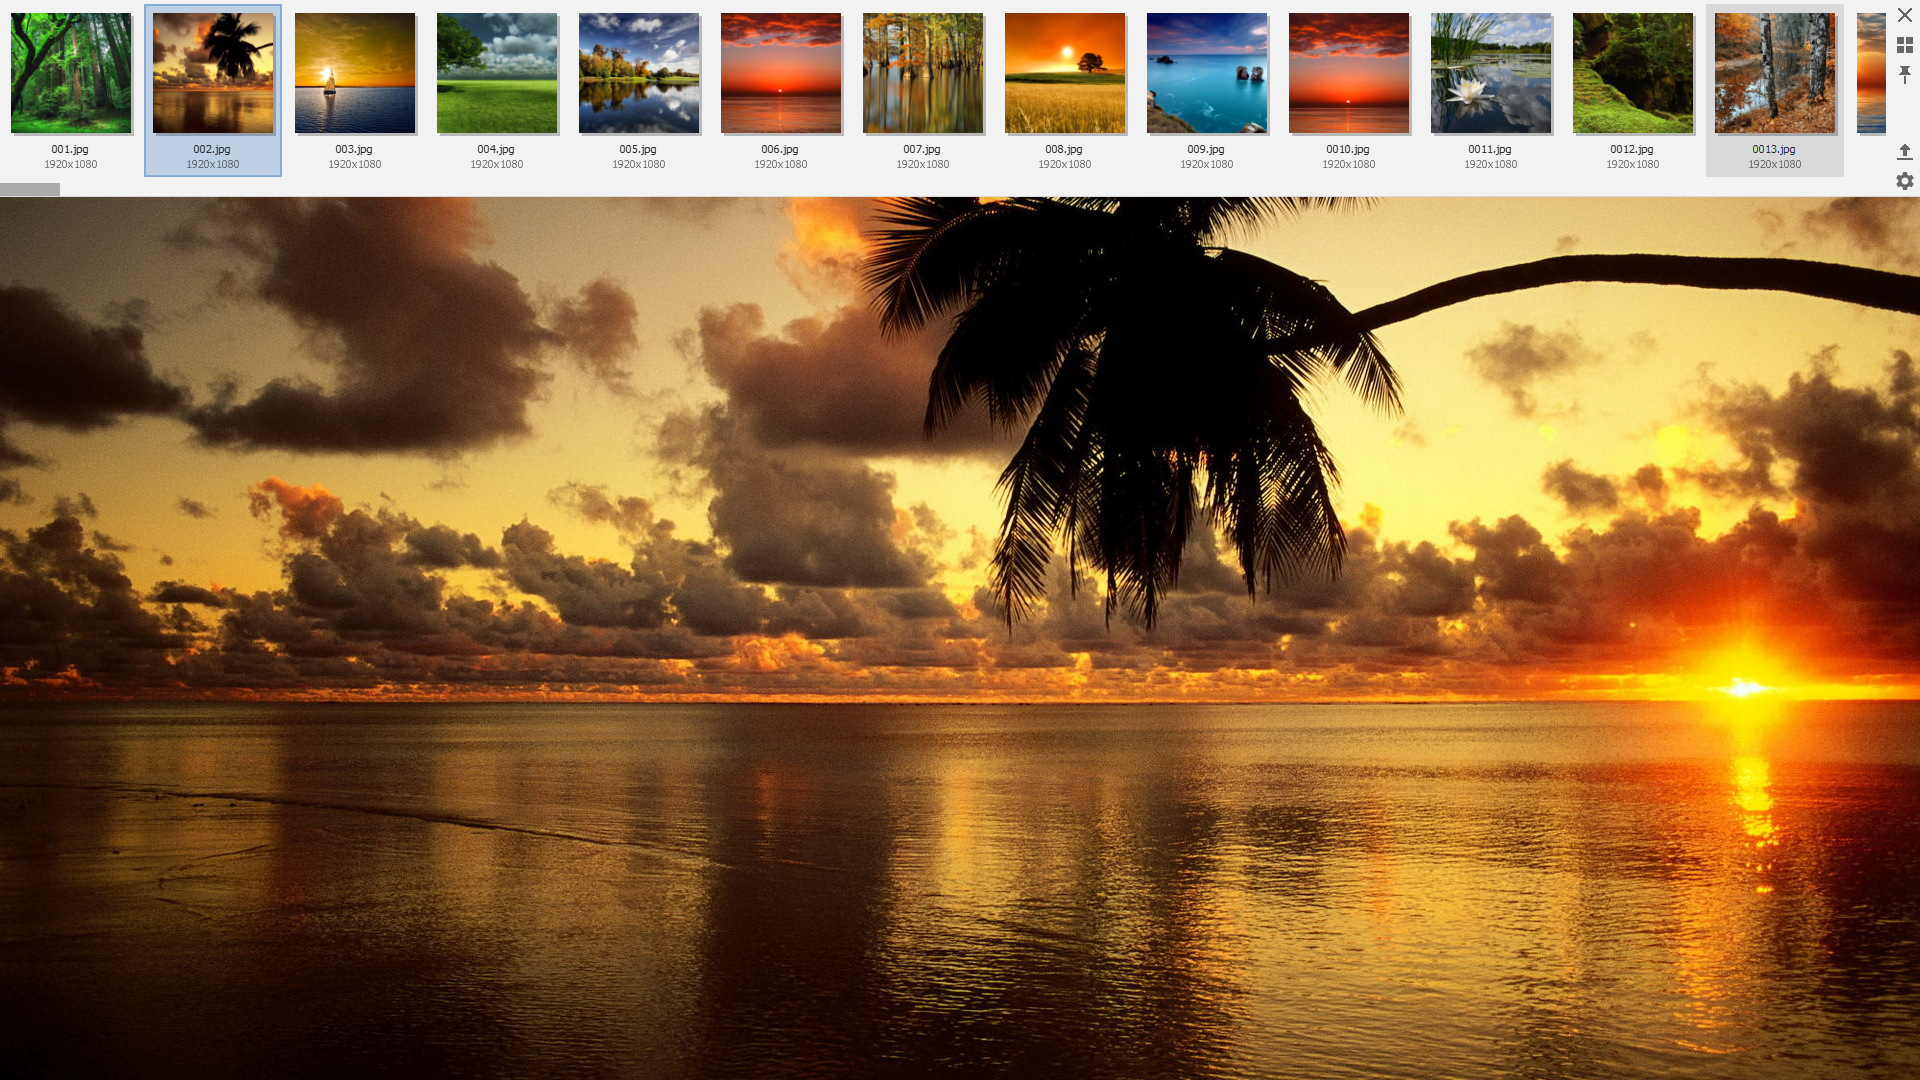Select the 0012.jpg mossy ravine thumbnail
This screenshot has width=1920, height=1080.
pyautogui.click(x=1633, y=73)
